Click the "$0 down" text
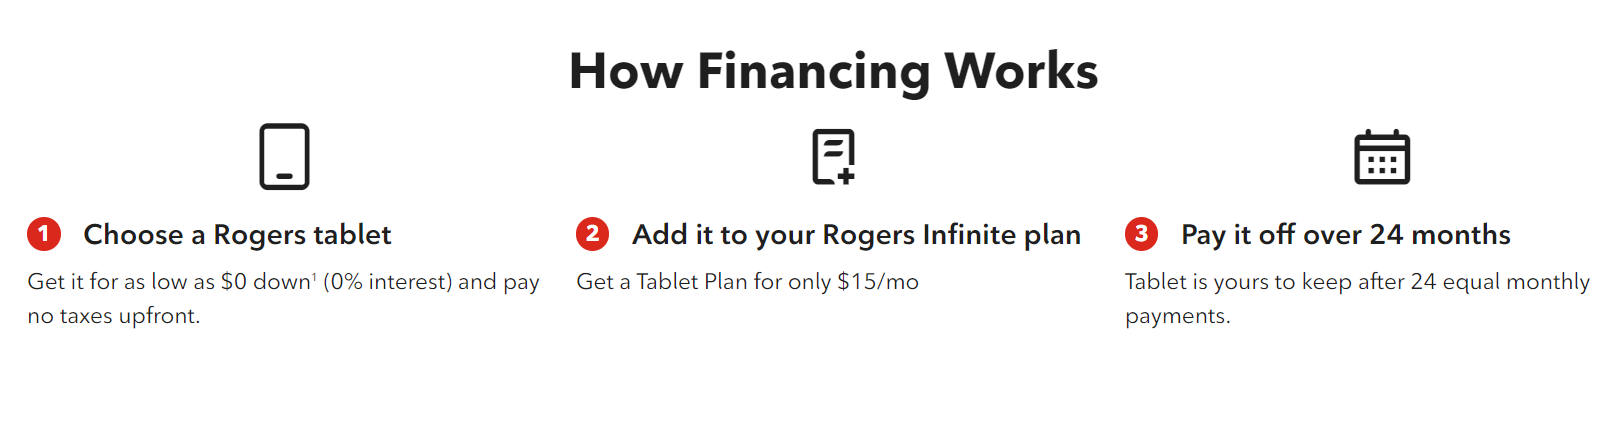 [265, 282]
